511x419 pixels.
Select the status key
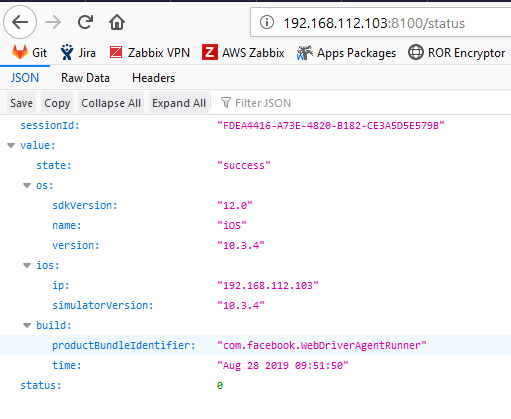[x=41, y=386]
